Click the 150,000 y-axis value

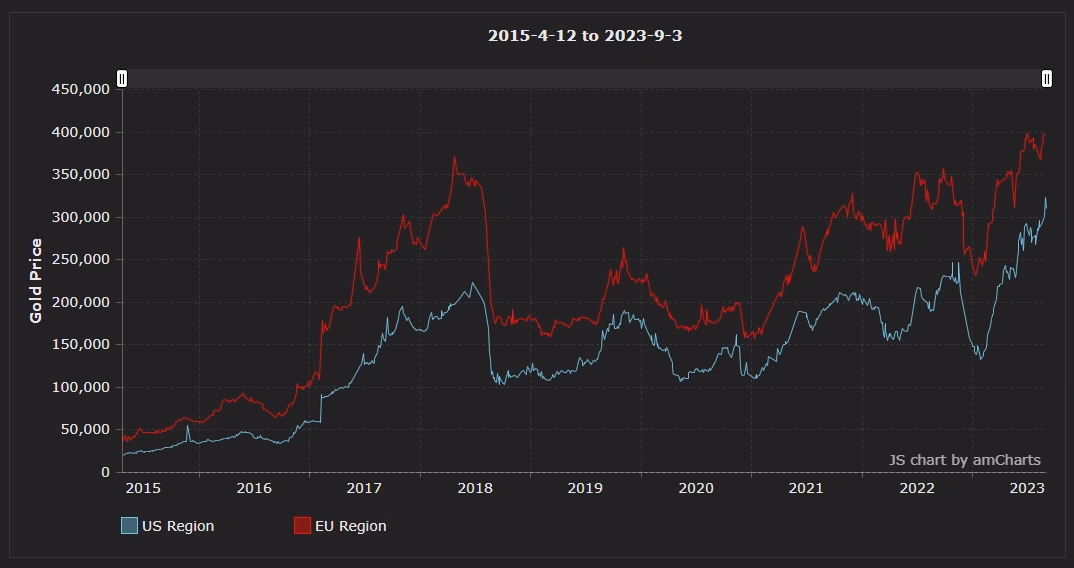click(81, 344)
